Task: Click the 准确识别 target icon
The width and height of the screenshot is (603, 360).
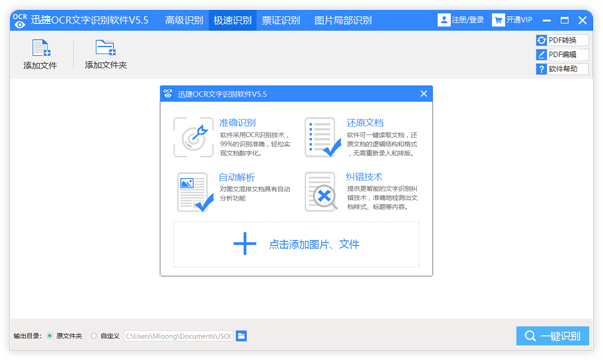Action: (193, 137)
